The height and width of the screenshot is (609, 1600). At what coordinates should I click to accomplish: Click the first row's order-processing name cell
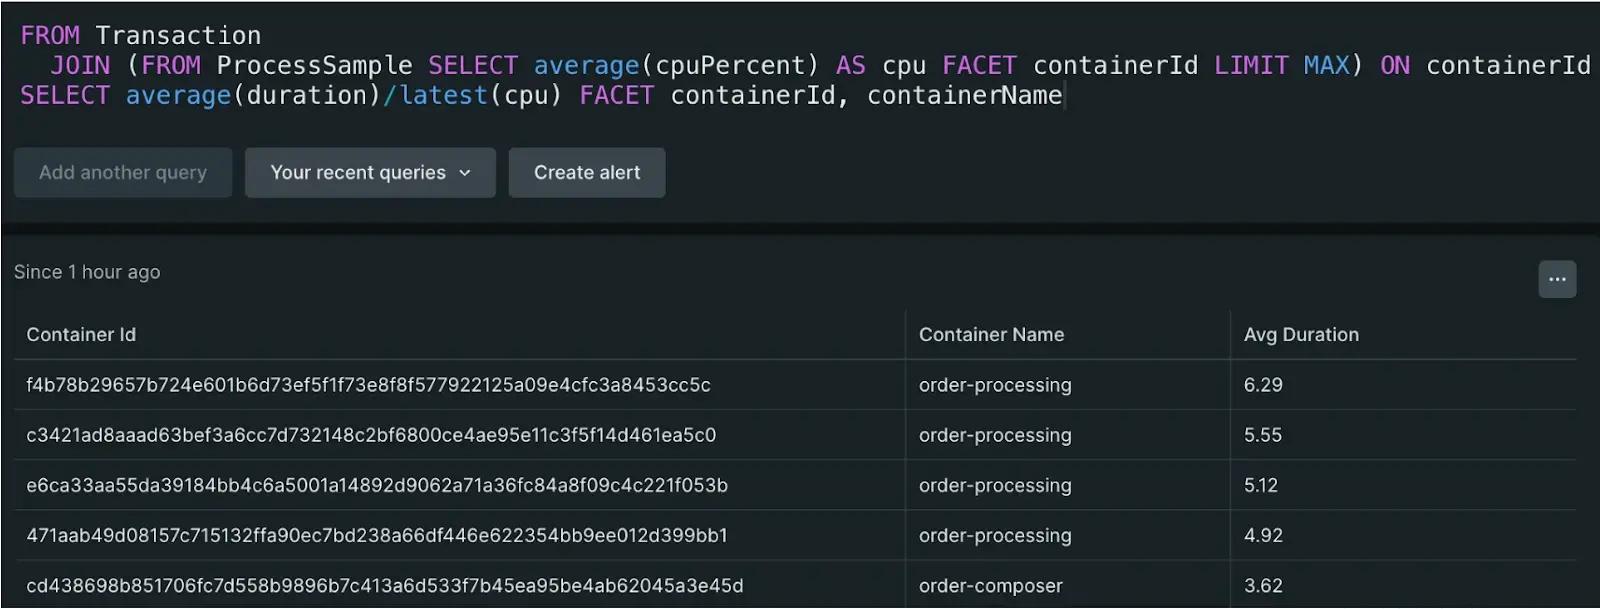pyautogui.click(x=995, y=385)
